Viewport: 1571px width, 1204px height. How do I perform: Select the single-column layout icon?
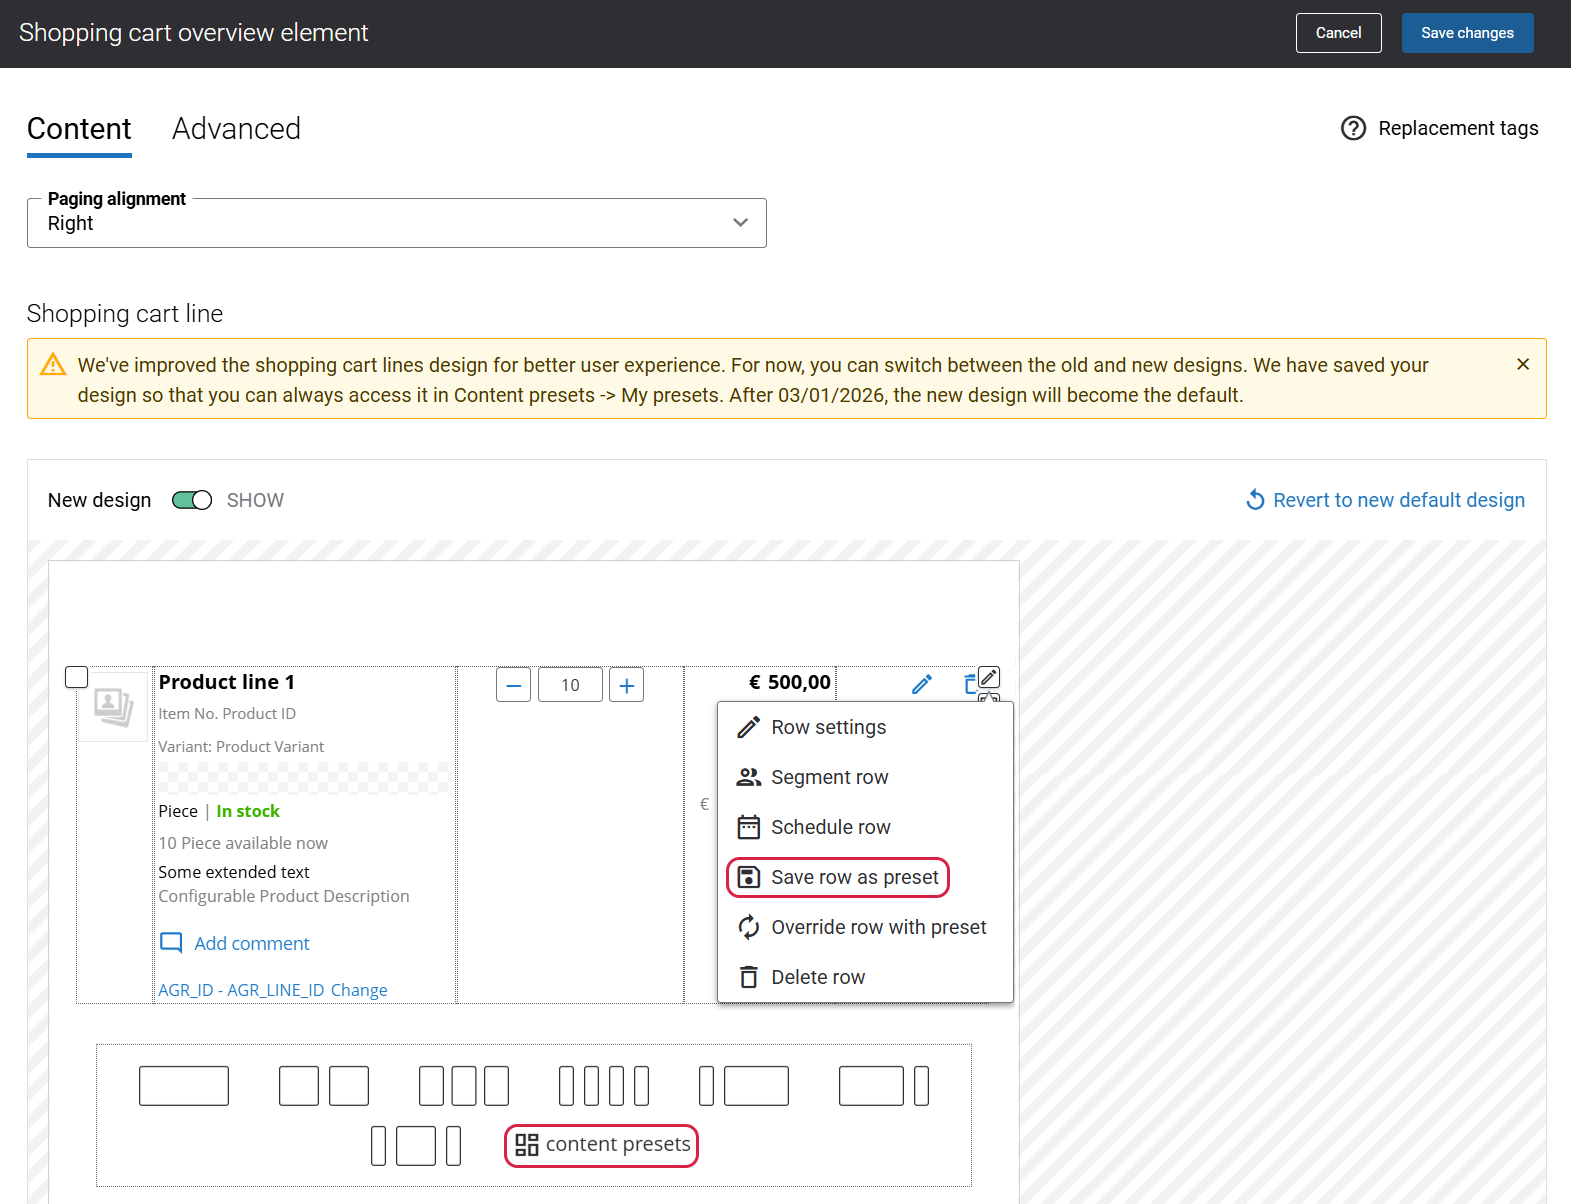pos(184,1086)
